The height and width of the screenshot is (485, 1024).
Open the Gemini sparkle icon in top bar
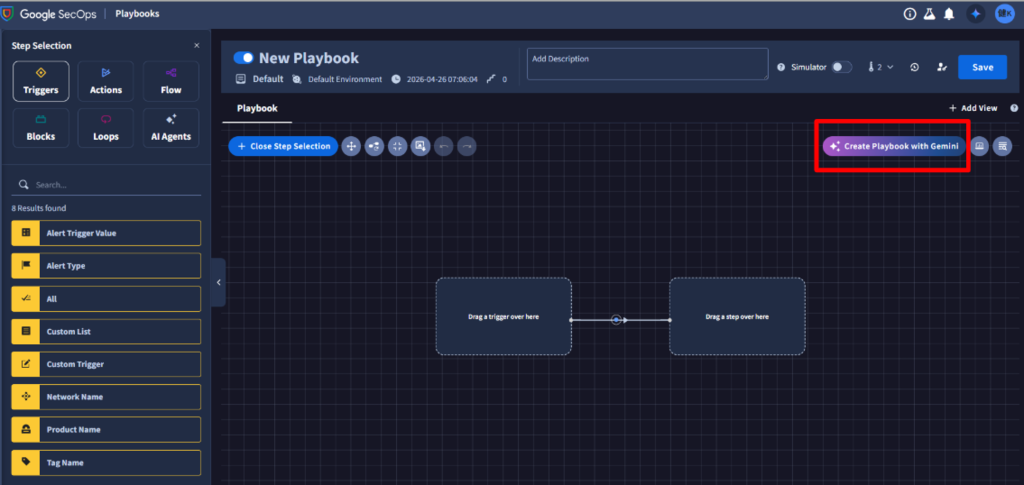[976, 14]
